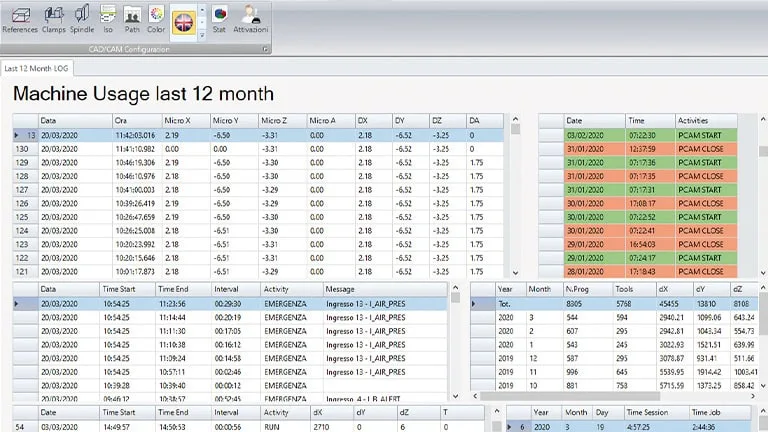Viewport: 768px width, 432px height.
Task: Select the Tot. summary row
Action: tap(615, 304)
